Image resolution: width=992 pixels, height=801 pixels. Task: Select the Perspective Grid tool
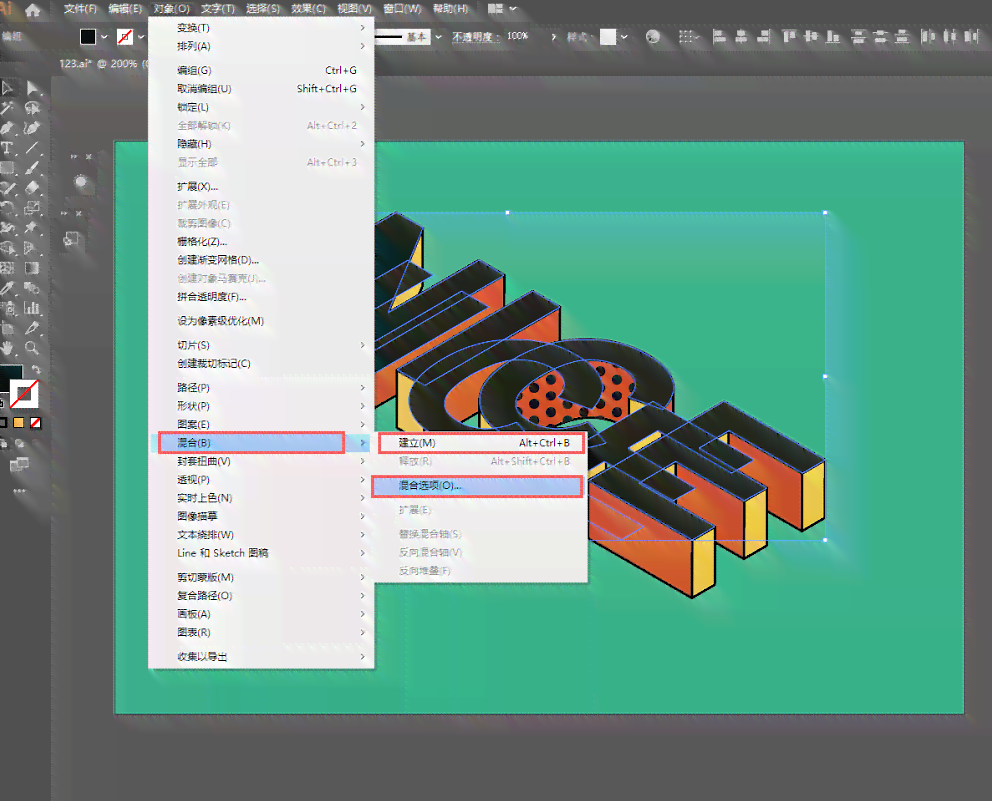[x=32, y=248]
